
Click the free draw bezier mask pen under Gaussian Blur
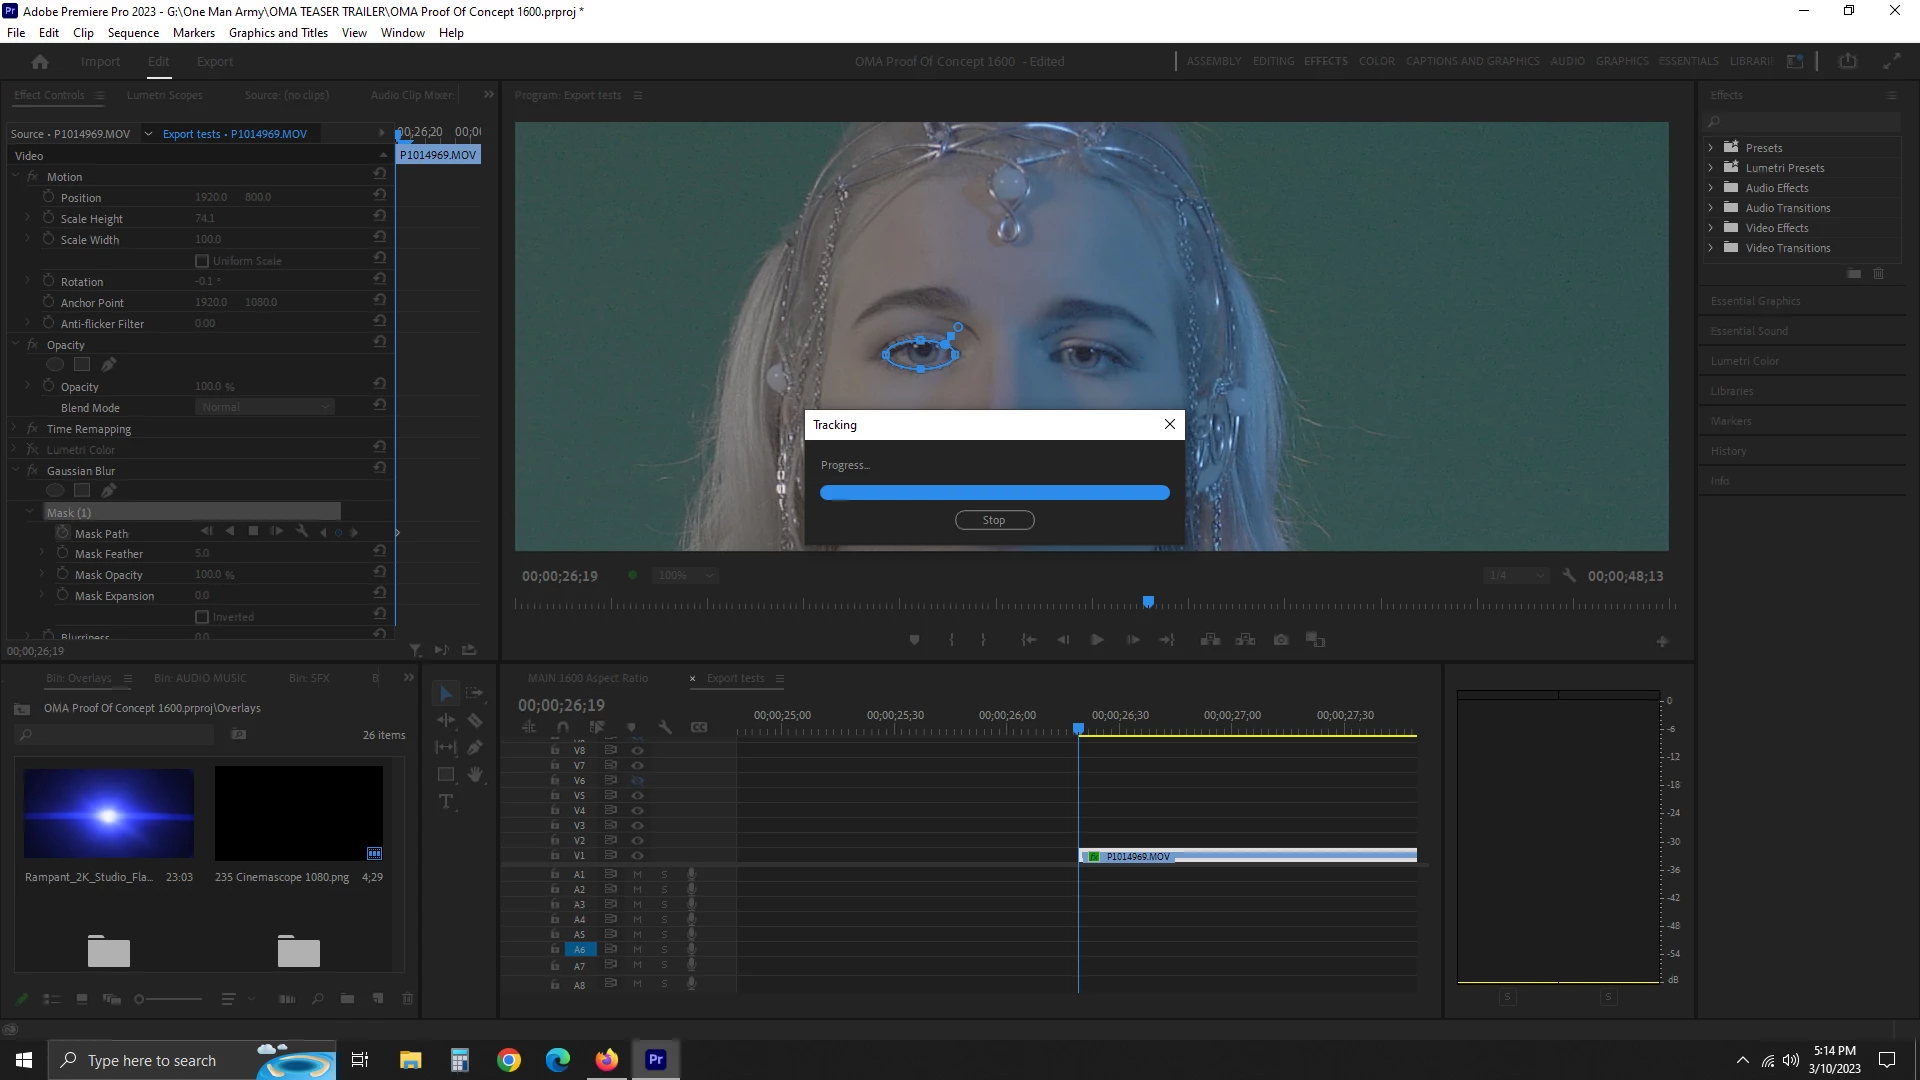tap(108, 490)
